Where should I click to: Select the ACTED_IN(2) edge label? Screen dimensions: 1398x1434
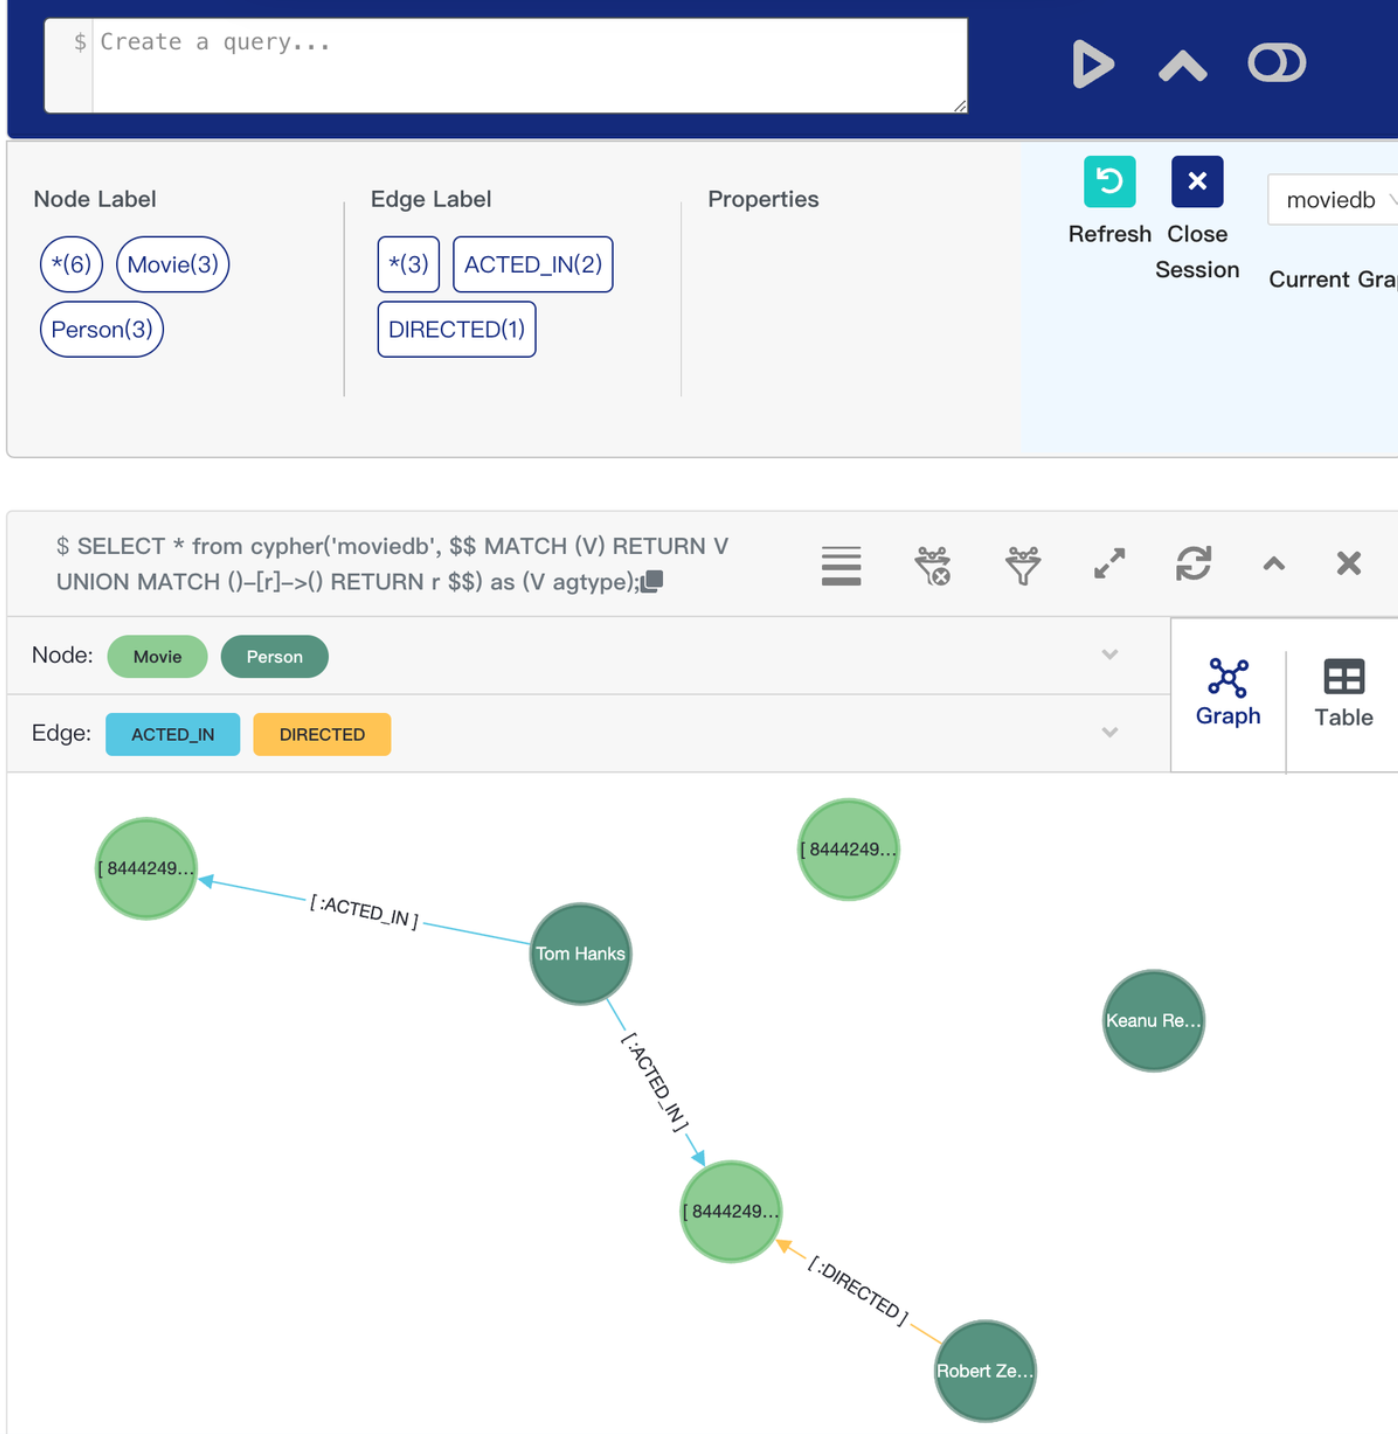click(533, 265)
